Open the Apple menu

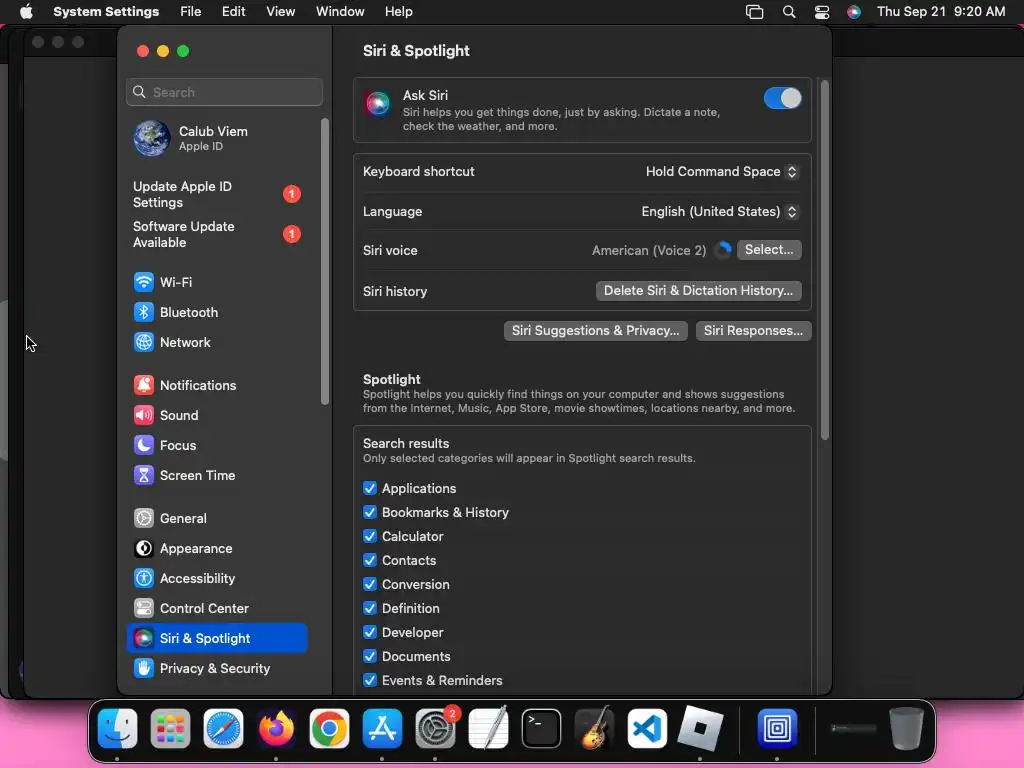coord(26,12)
